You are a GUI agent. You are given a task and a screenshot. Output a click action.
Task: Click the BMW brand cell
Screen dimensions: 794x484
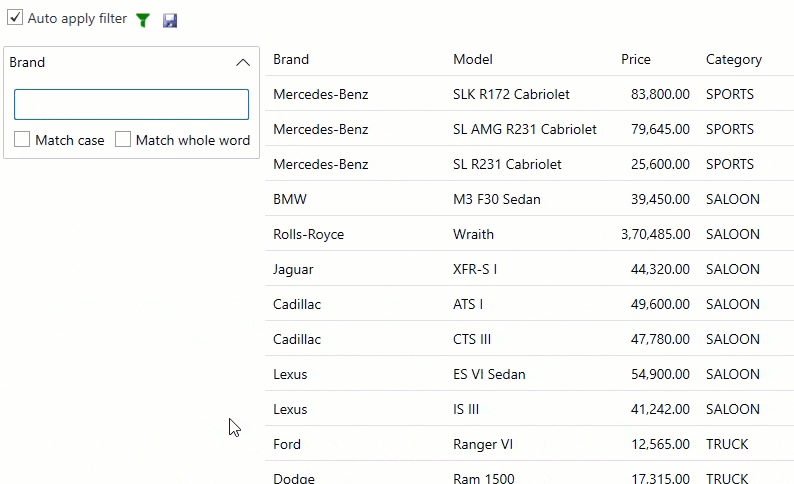(290, 199)
